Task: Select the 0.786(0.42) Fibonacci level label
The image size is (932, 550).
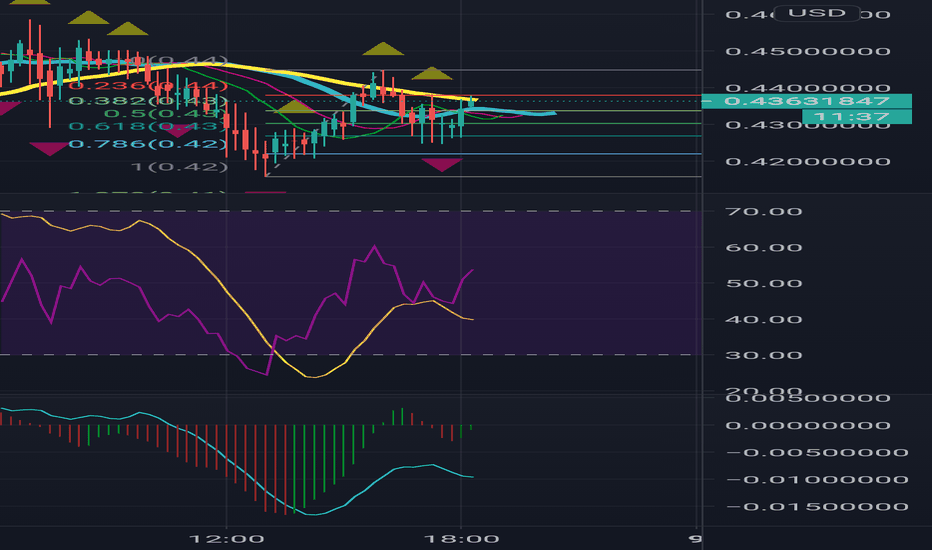Action: click(x=148, y=144)
